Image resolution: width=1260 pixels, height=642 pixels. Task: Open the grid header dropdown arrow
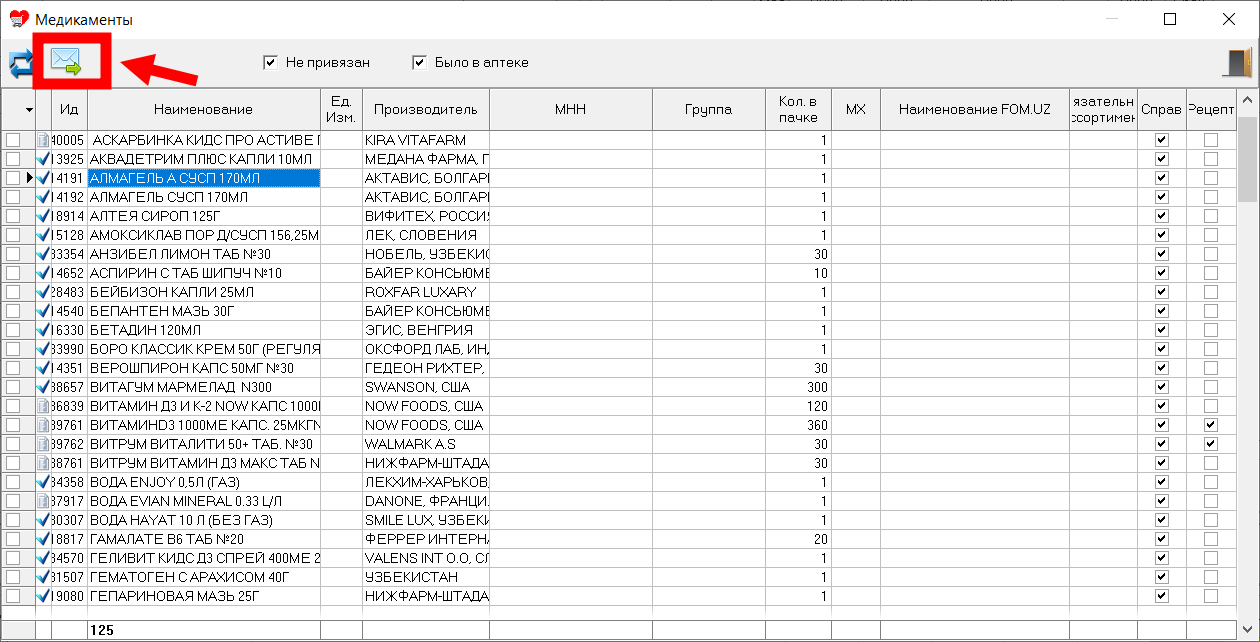click(29, 110)
